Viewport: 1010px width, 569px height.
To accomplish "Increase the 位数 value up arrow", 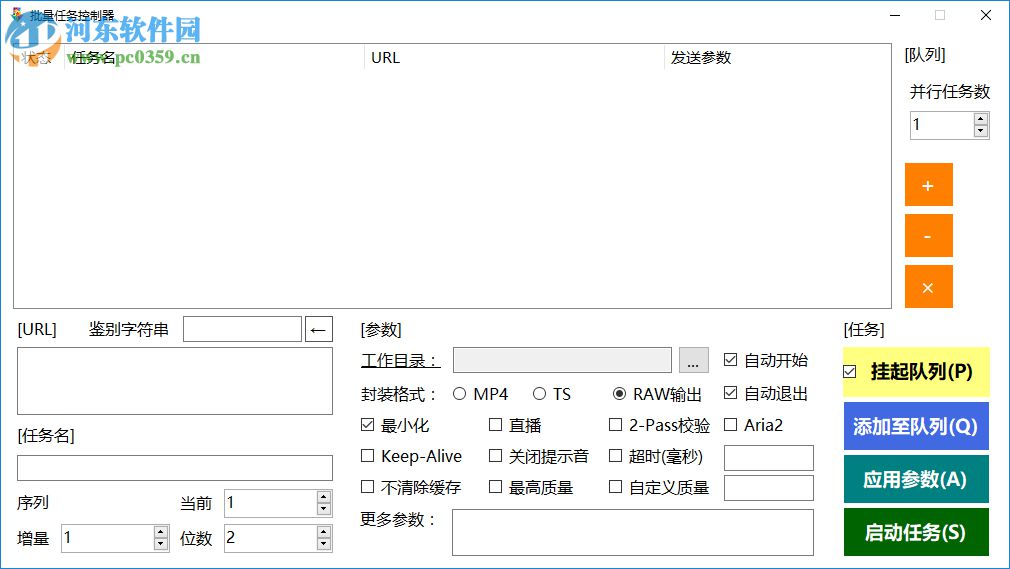I will tap(324, 532).
